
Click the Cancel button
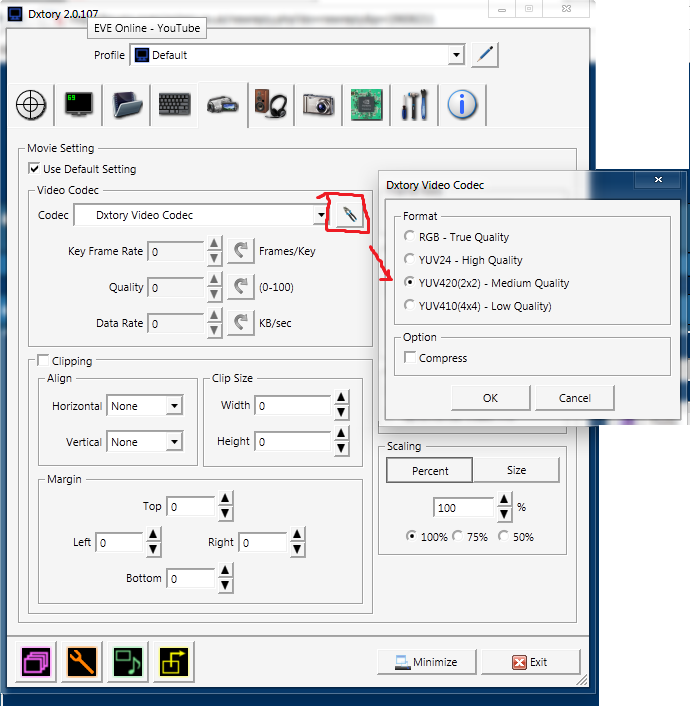coord(574,398)
